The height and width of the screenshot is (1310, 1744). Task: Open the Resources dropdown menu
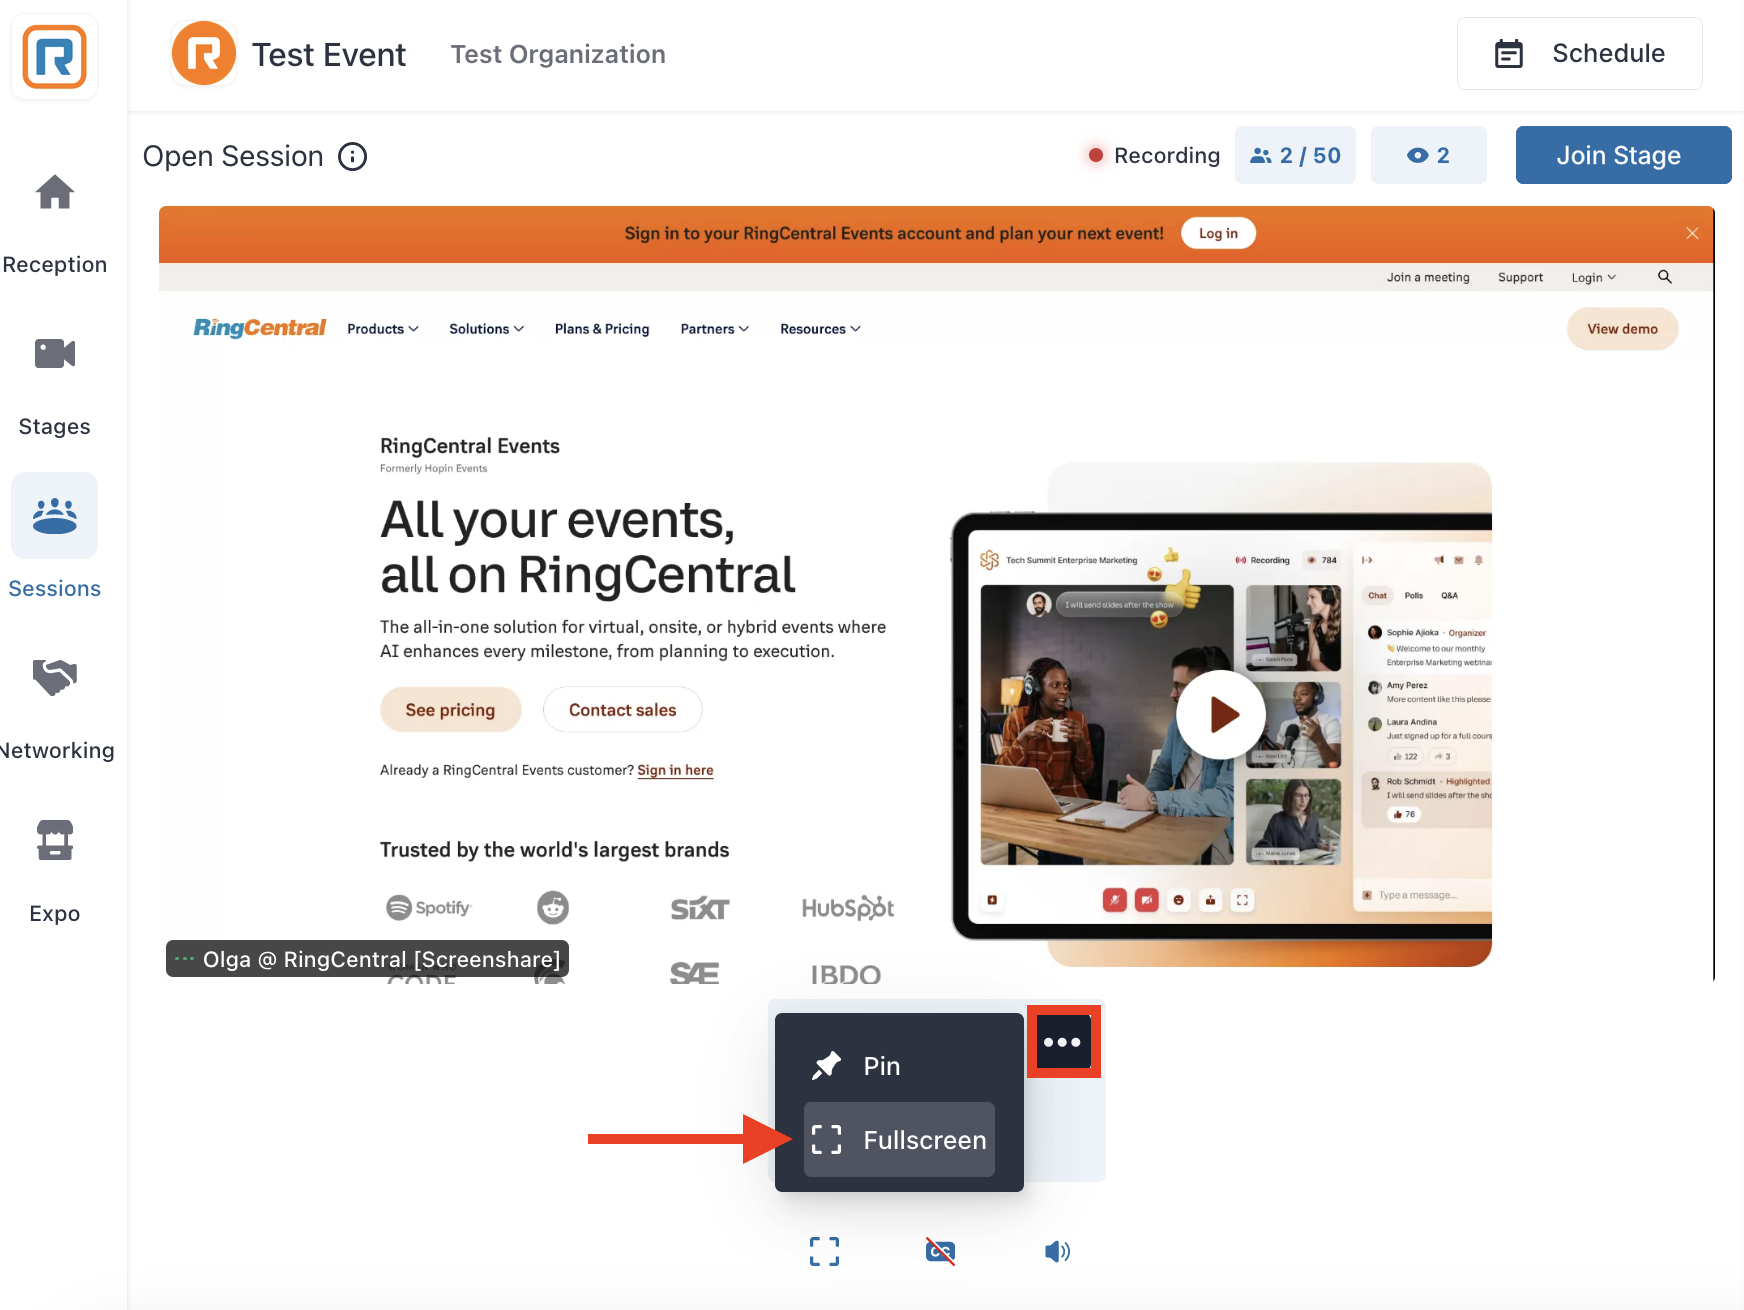(820, 329)
